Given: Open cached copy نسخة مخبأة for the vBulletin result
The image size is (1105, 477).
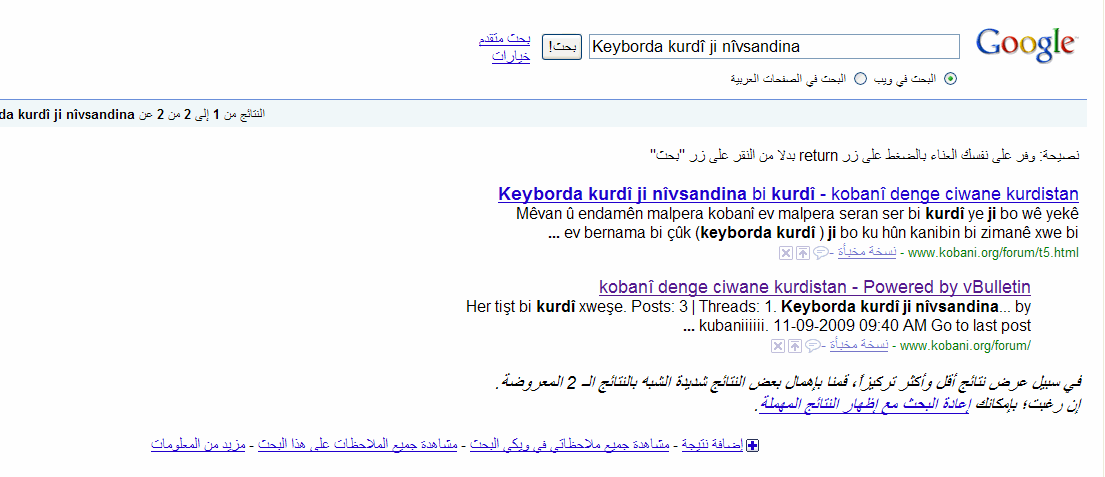Looking at the screenshot, I should point(858,345).
